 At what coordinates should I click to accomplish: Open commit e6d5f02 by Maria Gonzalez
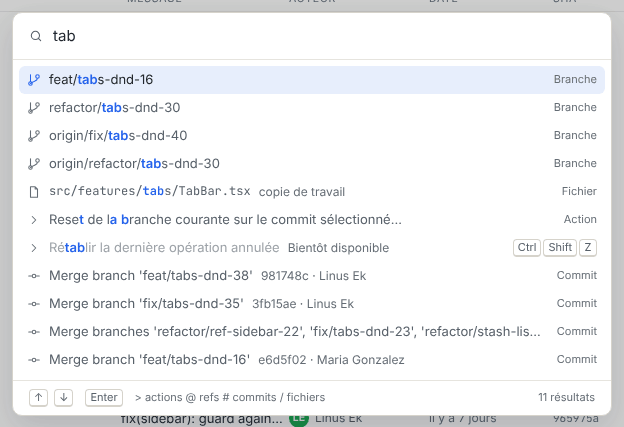coord(312,360)
